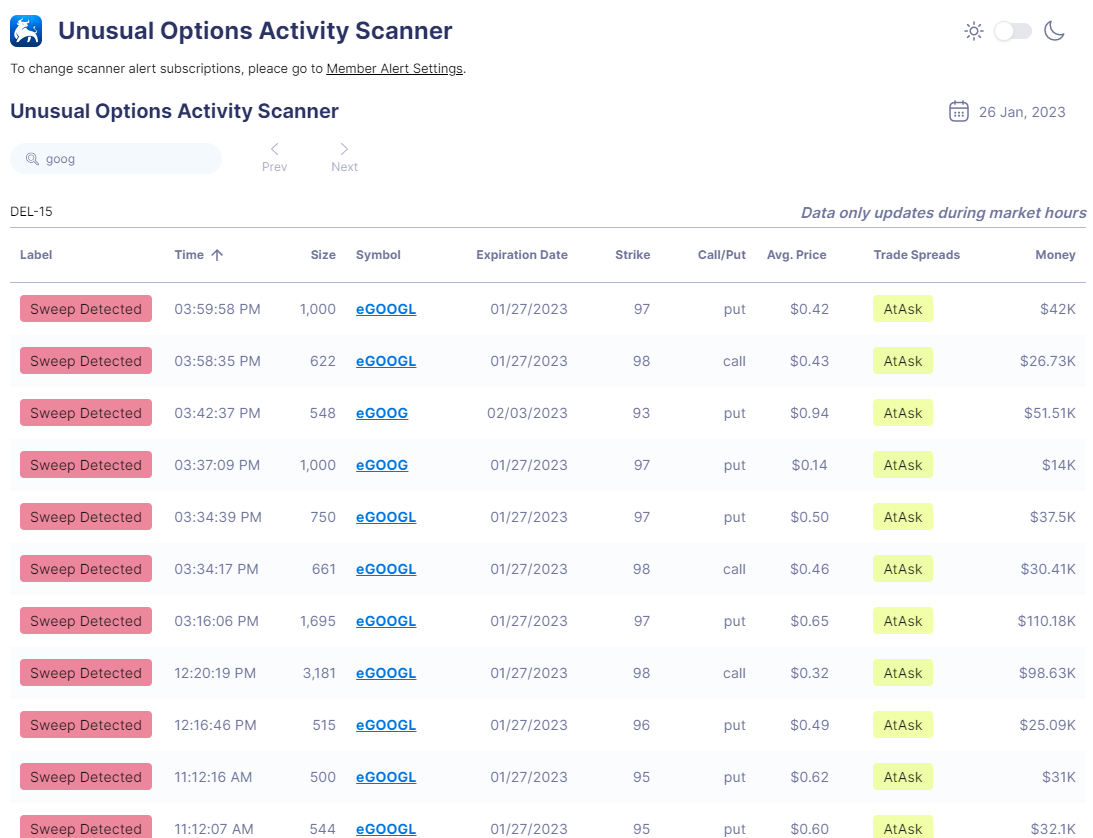This screenshot has height=838, width=1093.
Task: Click the $42K money value
Action: [1057, 309]
